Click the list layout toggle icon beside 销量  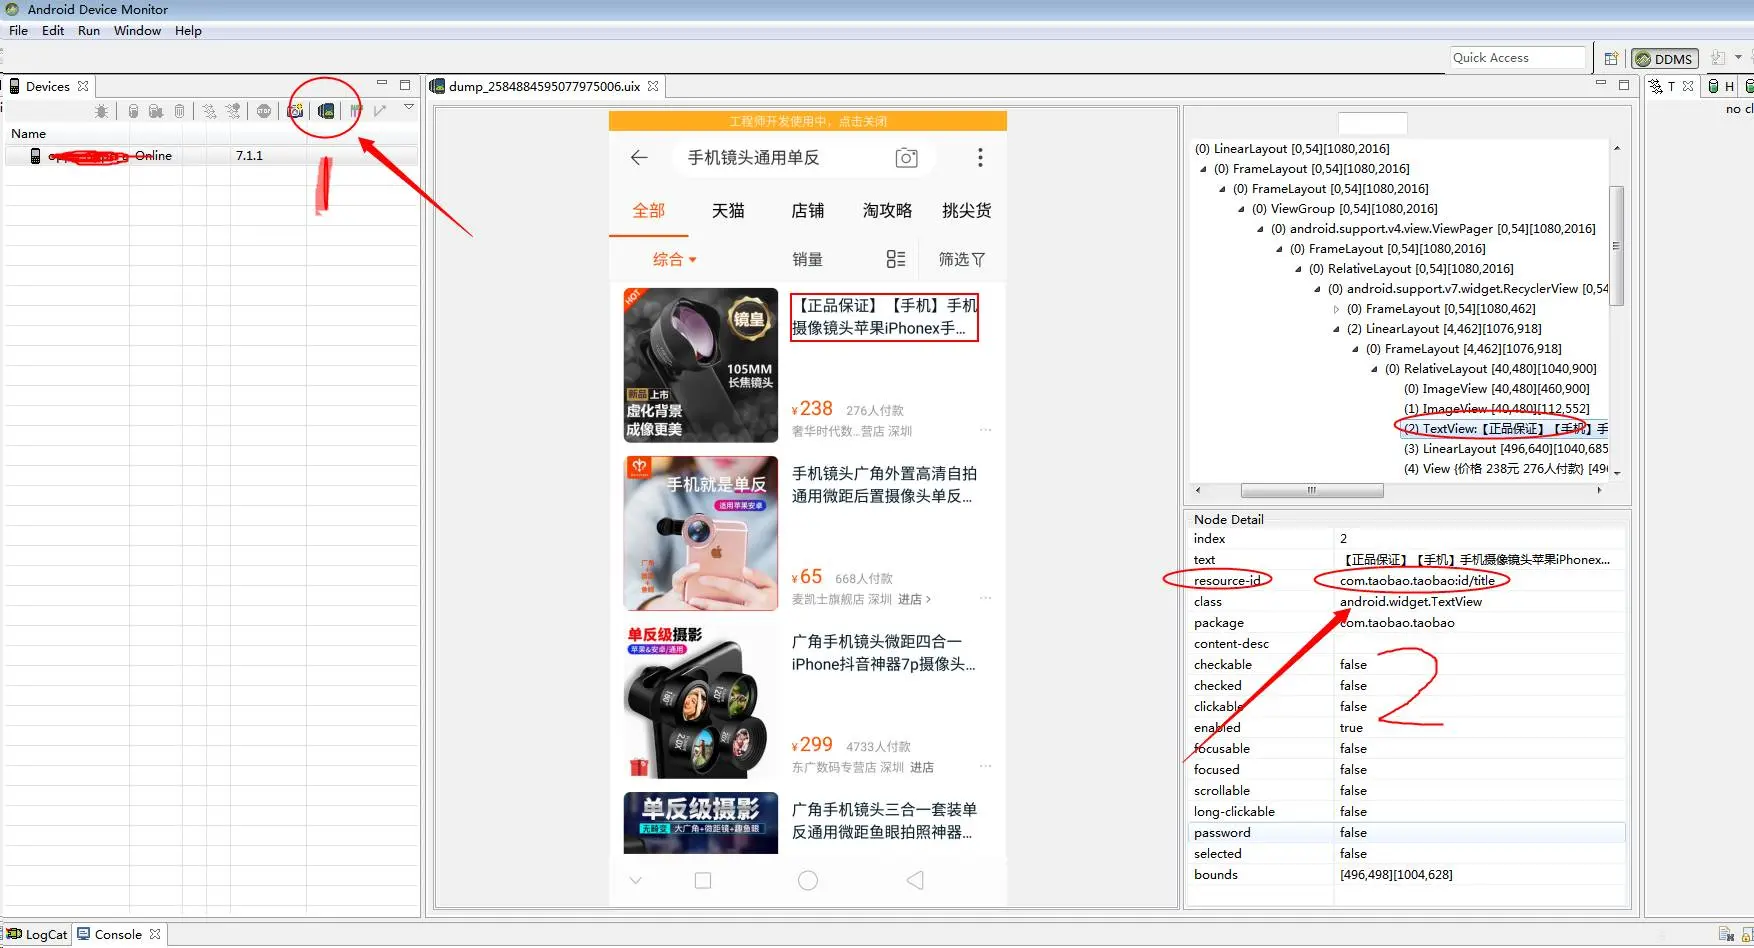point(896,259)
